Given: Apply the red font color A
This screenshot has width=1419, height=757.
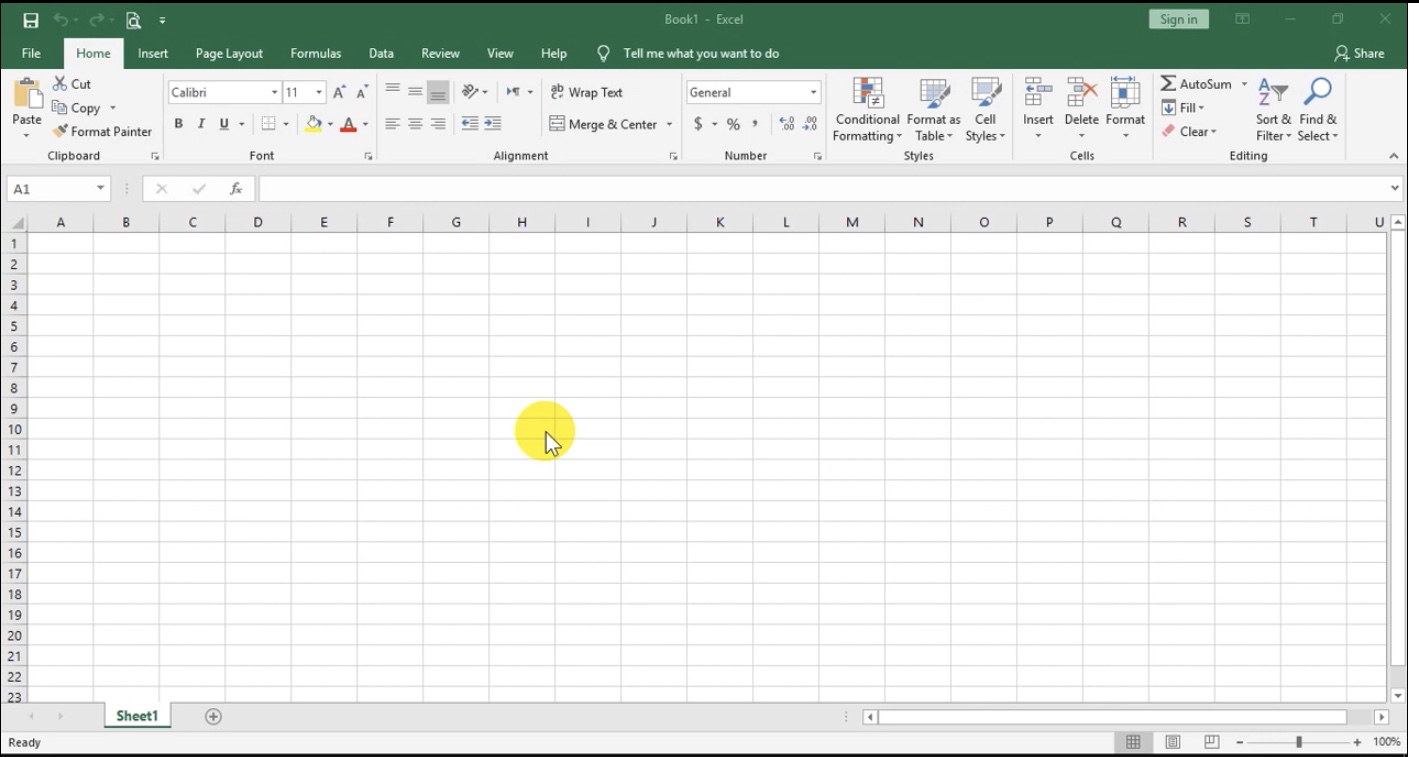Looking at the screenshot, I should point(348,124).
